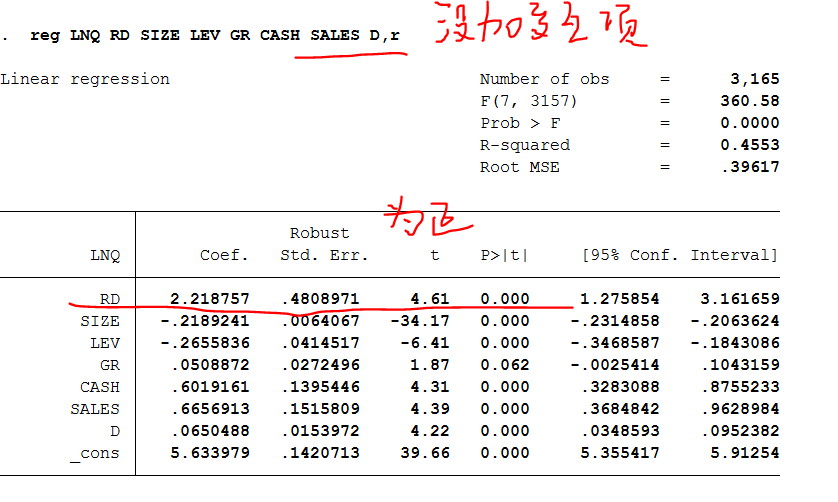Image resolution: width=838 pixels, height=502 pixels.
Task: Click the 'R-squared' label
Action: 525,145
